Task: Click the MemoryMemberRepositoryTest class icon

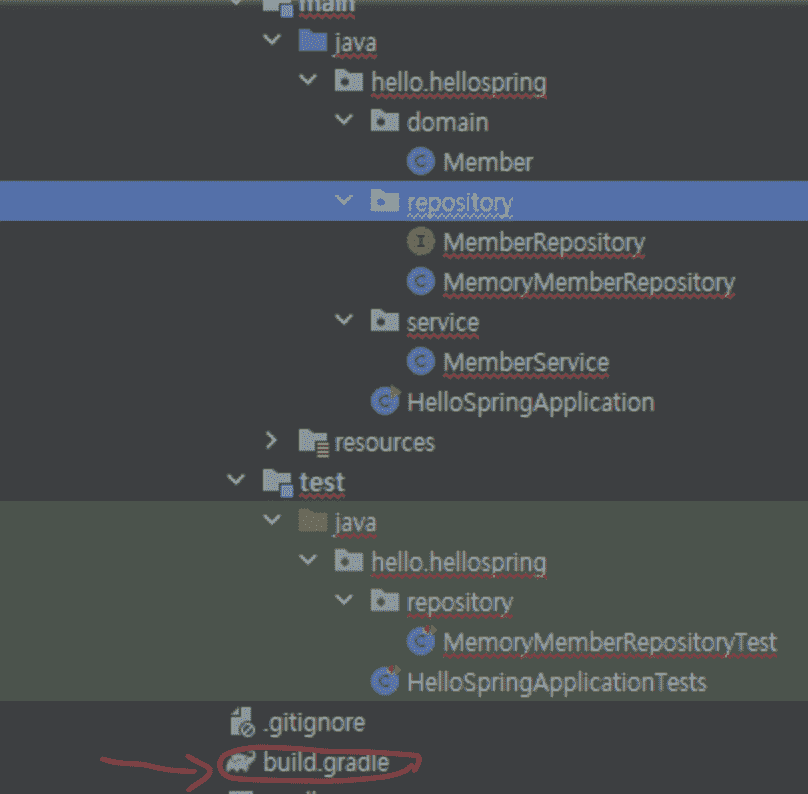Action: (421, 641)
